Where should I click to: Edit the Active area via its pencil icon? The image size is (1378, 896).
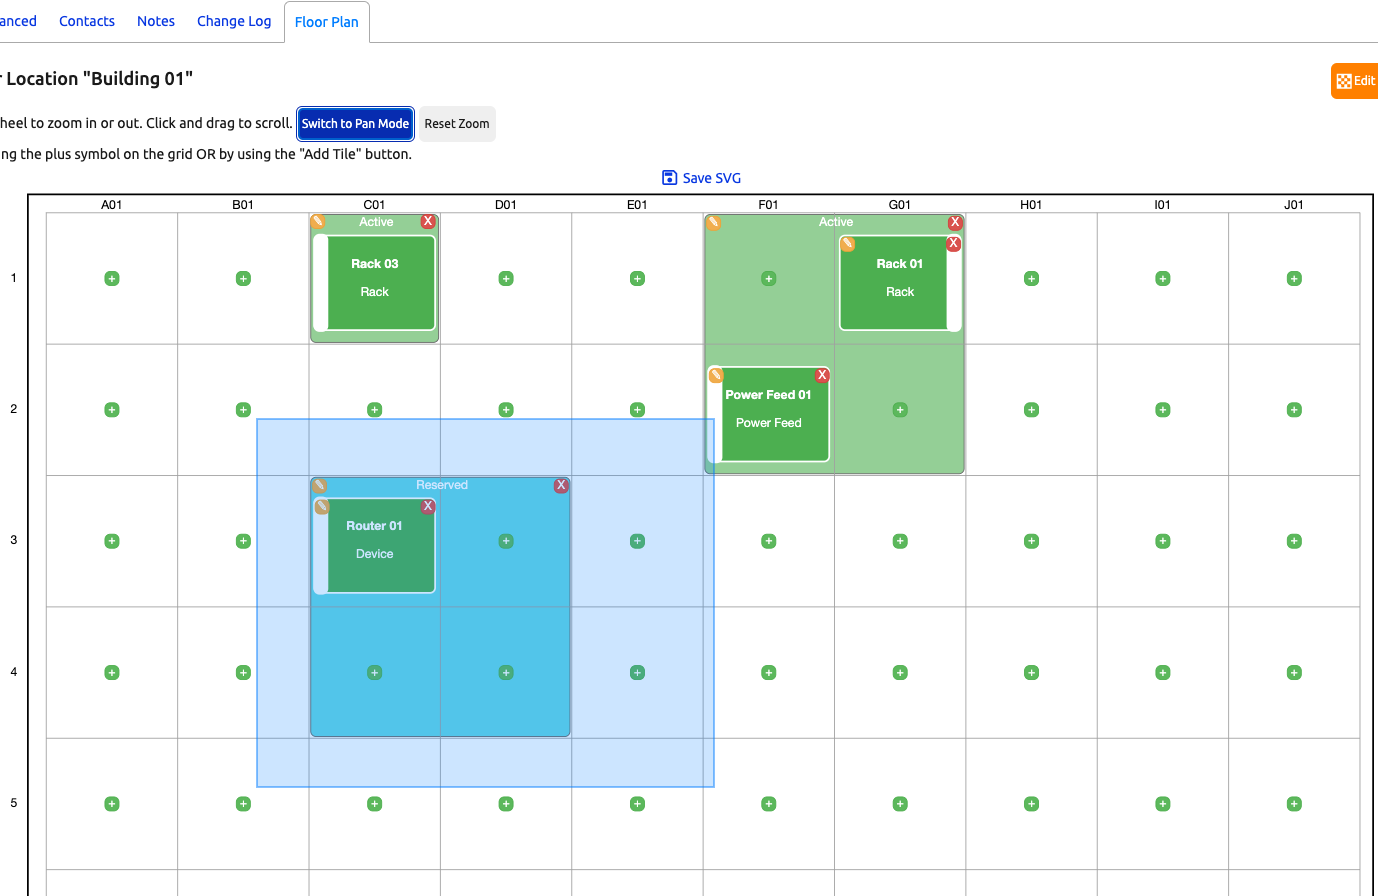[713, 222]
